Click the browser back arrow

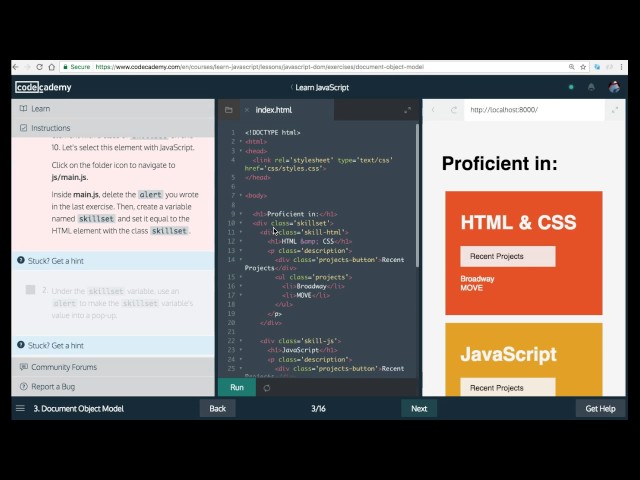[16, 67]
